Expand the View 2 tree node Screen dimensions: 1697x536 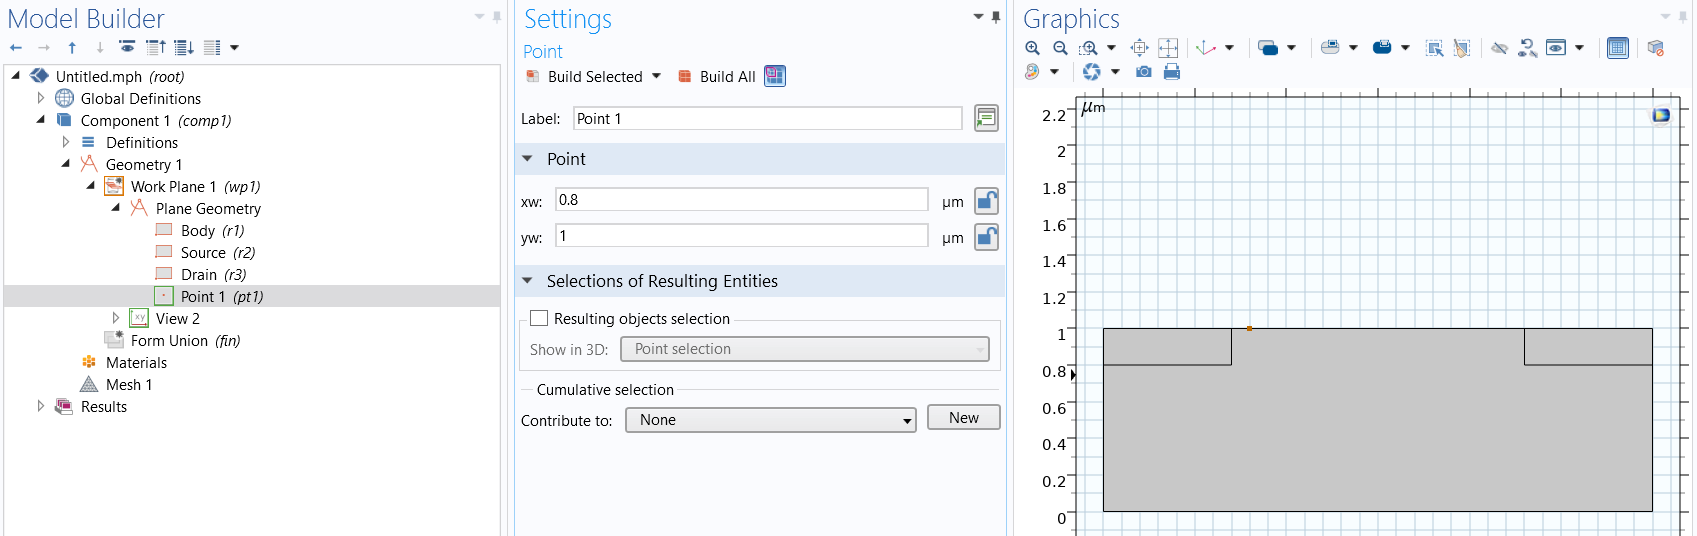116,318
